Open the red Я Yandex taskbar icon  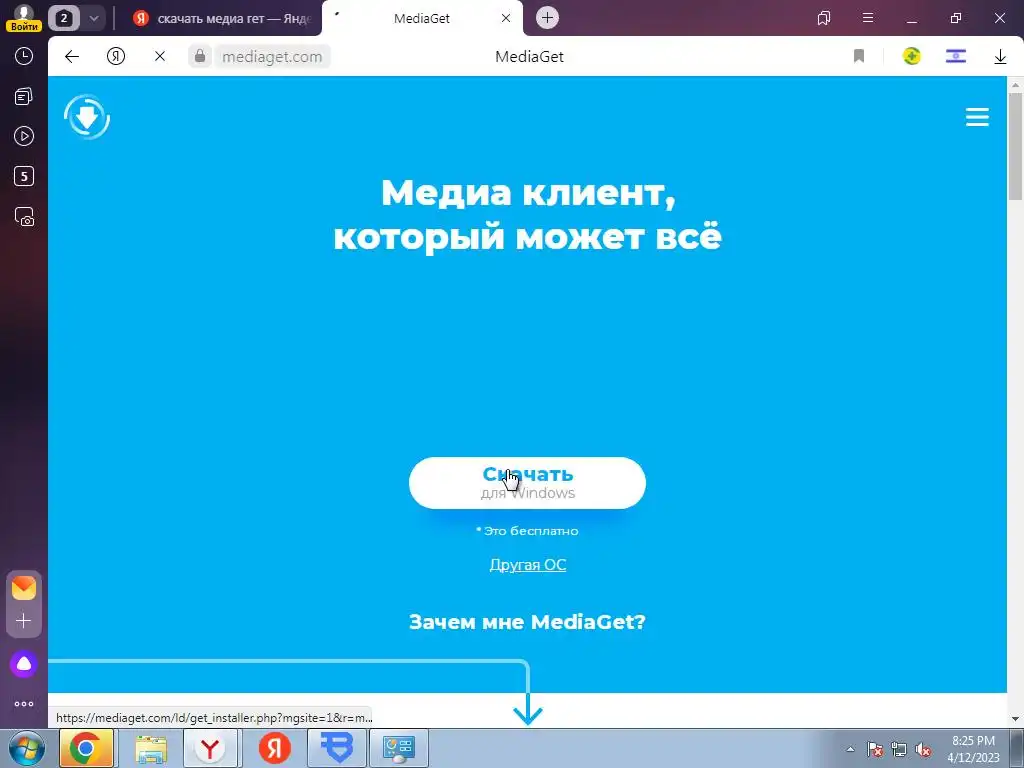(274, 748)
